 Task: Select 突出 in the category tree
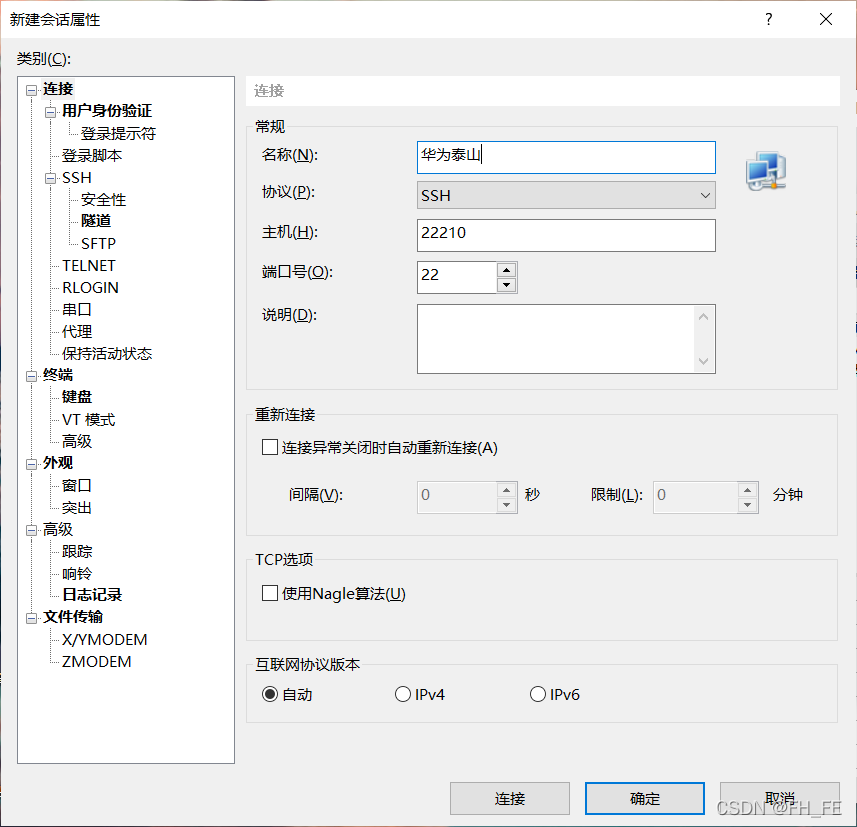(77, 507)
